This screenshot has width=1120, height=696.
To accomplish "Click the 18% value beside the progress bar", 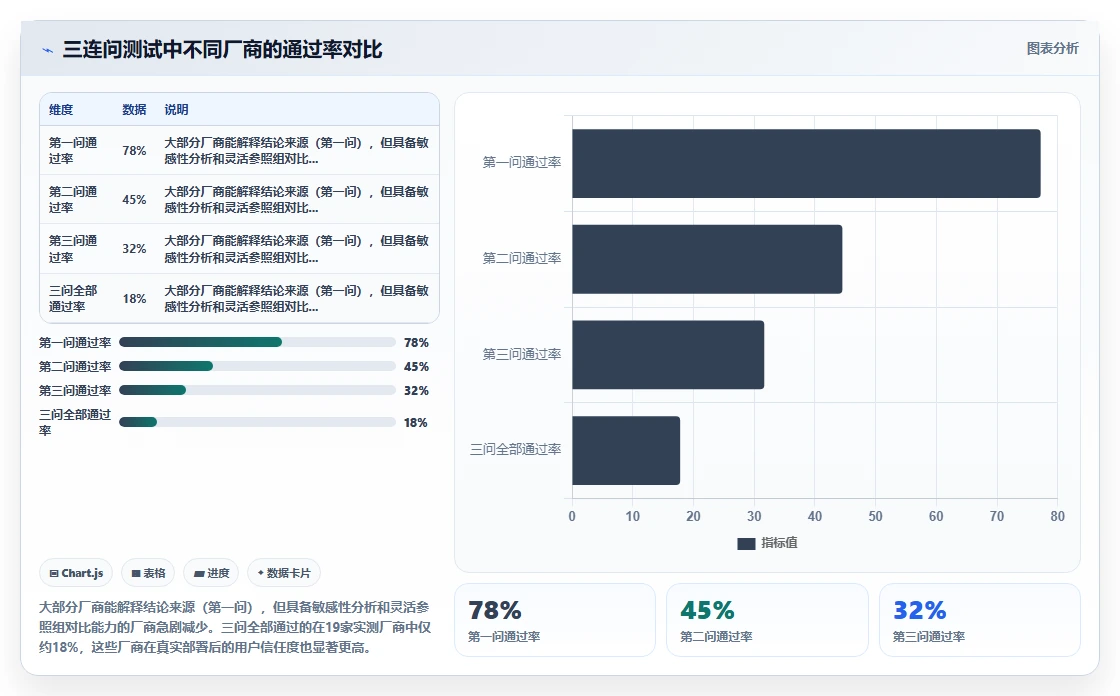I will tap(416, 423).
